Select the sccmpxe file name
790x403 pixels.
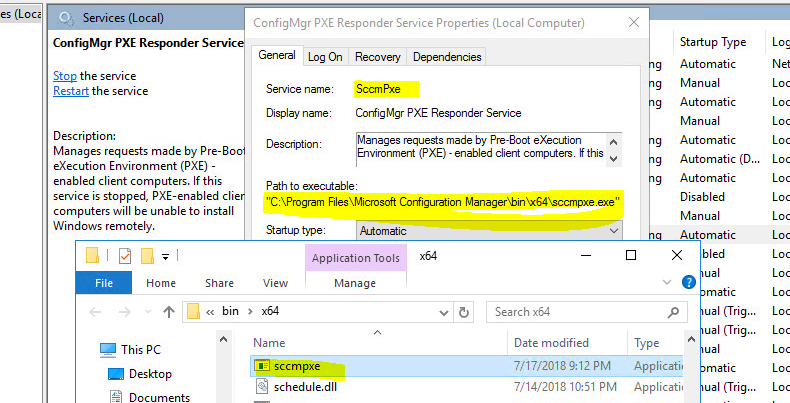coord(297,366)
